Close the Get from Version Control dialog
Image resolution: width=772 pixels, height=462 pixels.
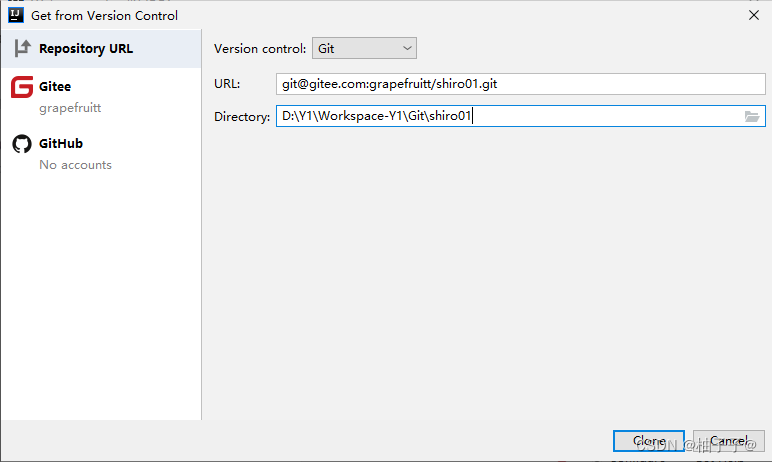pyautogui.click(x=754, y=15)
